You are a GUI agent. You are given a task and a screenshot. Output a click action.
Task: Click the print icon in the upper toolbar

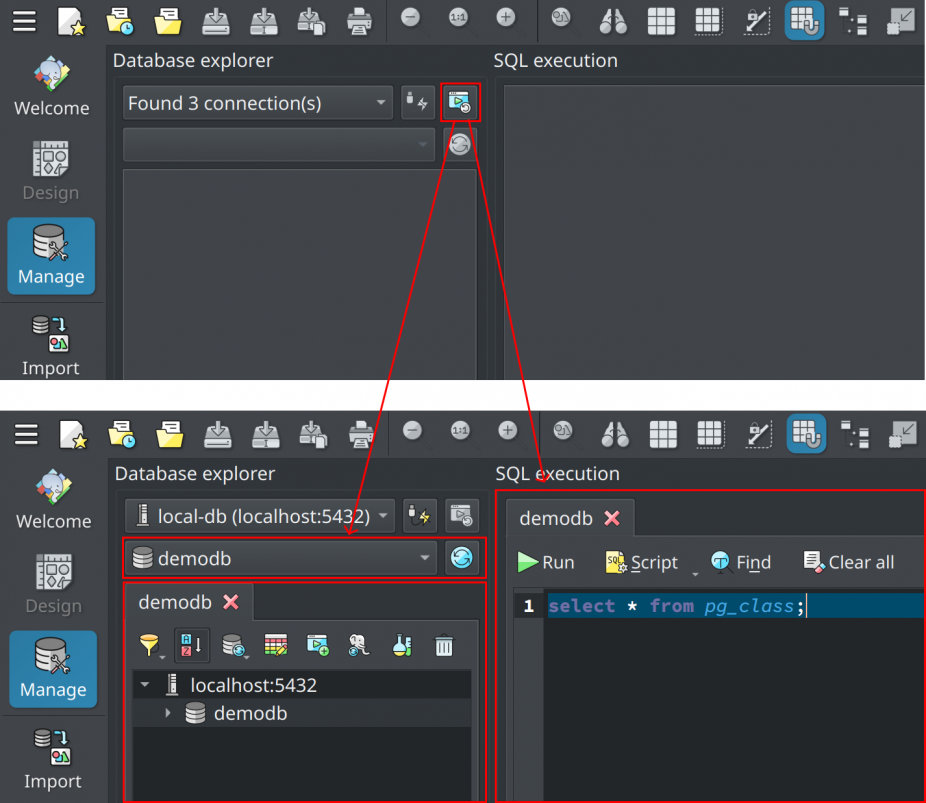point(359,21)
